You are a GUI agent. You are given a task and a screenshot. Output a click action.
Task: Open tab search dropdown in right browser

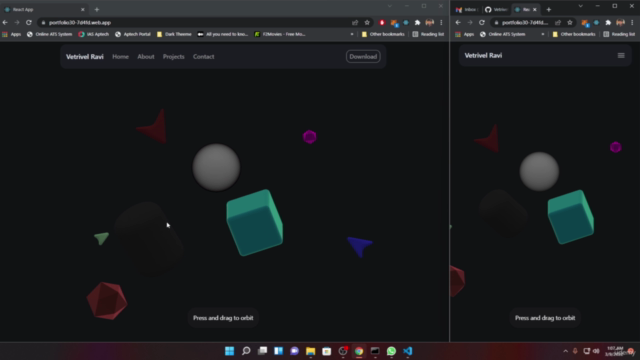pos(580,6)
